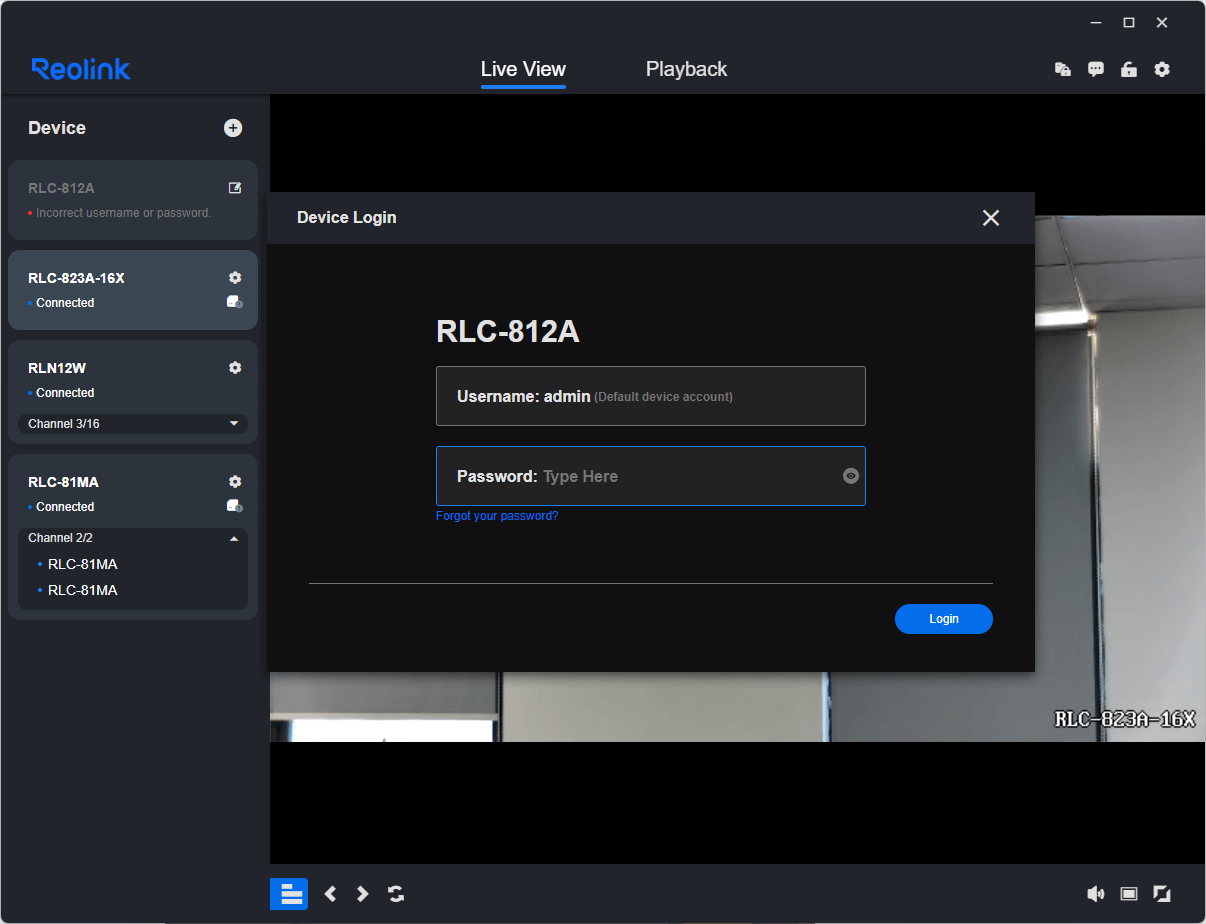Close the Device Login dialog

pyautogui.click(x=991, y=218)
